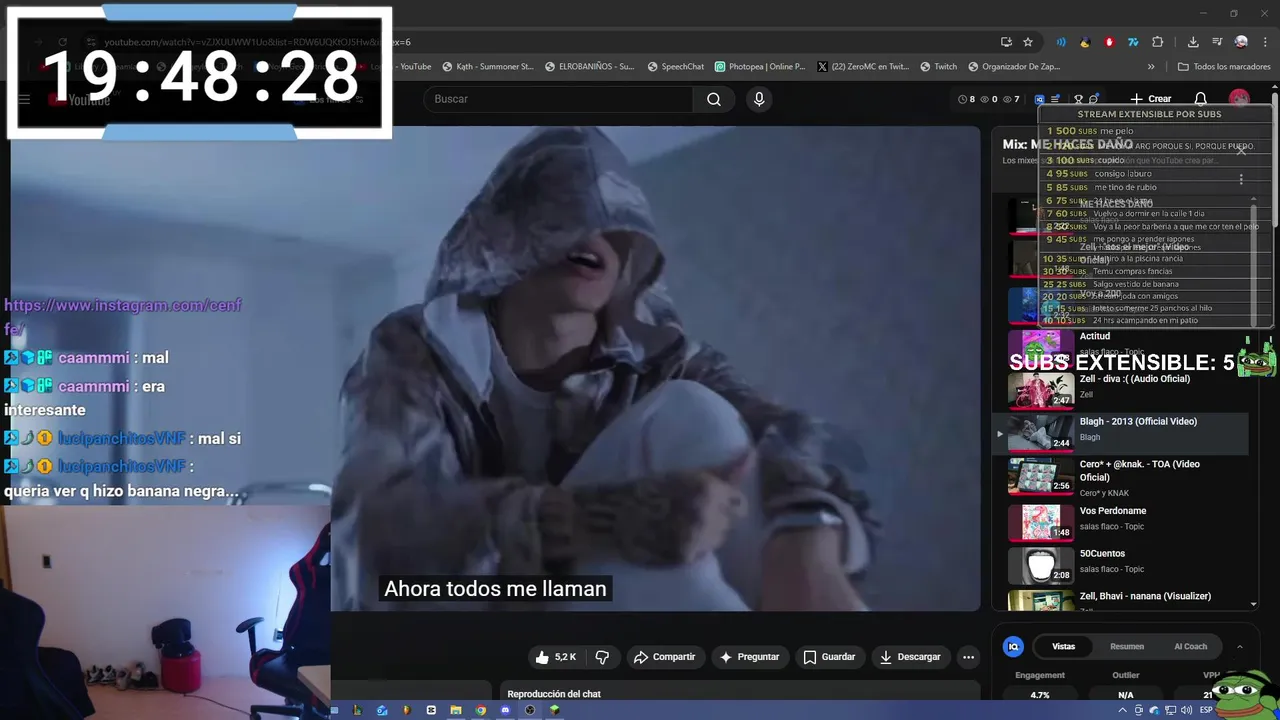Open the 7TV extension icon

pyautogui.click(x=1133, y=42)
